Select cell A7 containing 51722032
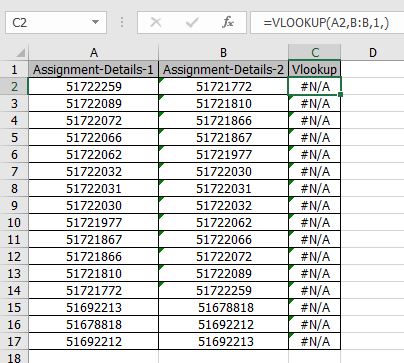 click(x=94, y=171)
